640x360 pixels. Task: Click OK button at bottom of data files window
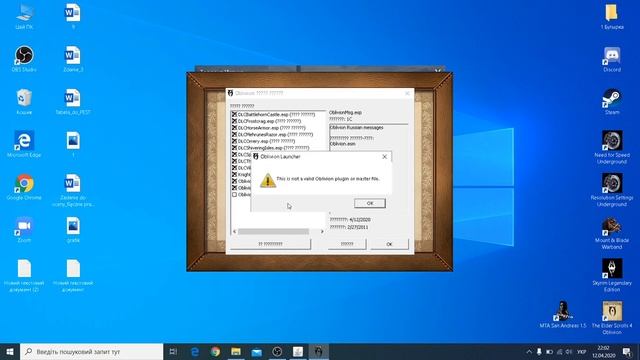tap(389, 244)
